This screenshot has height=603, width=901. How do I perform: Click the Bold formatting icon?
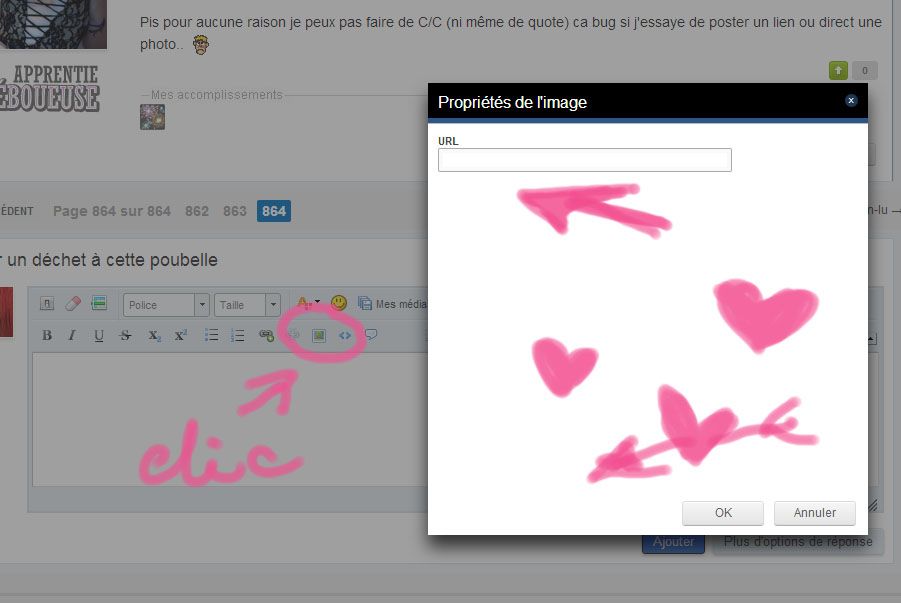[47, 336]
